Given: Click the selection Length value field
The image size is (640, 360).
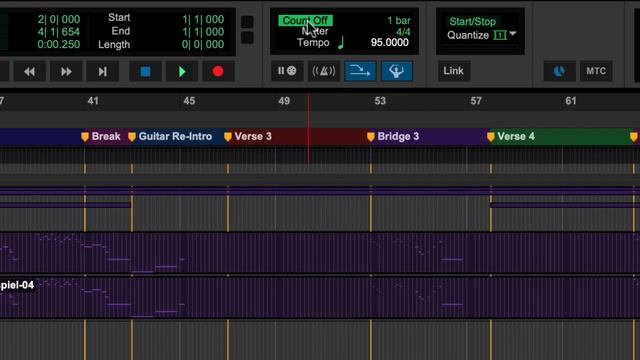Looking at the screenshot, I should [203, 44].
